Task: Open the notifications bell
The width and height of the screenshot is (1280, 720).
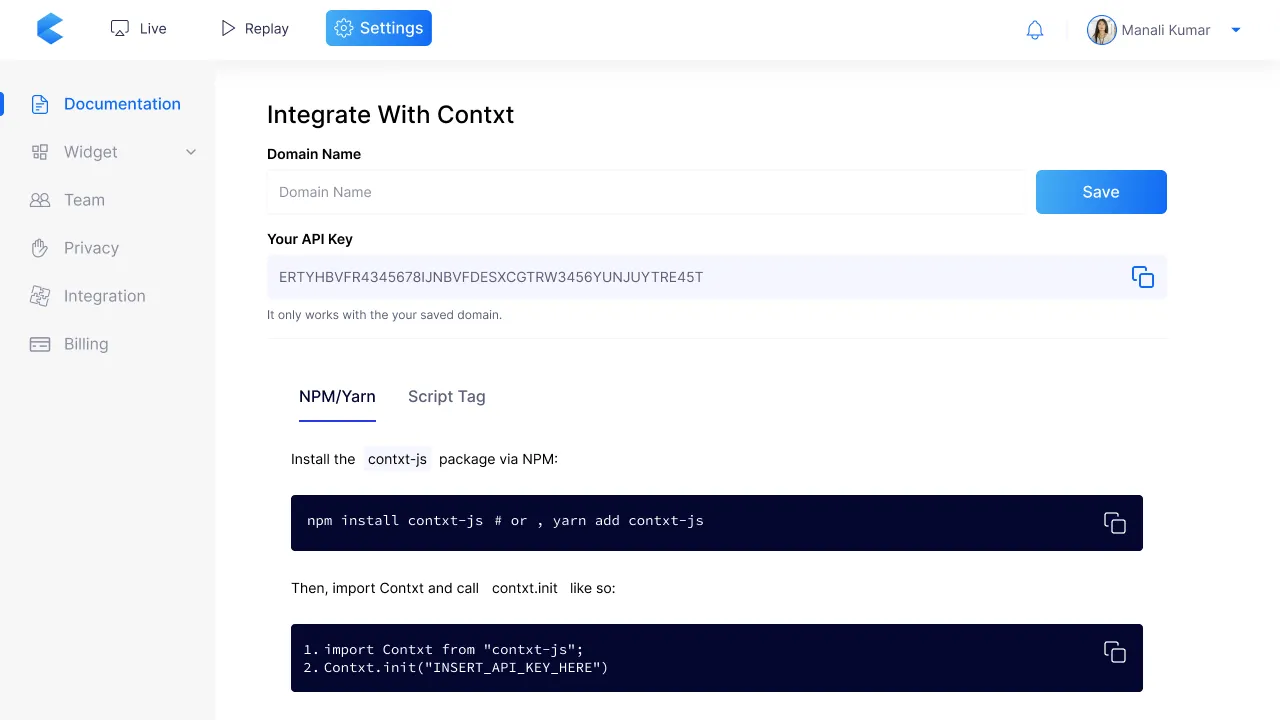Action: coord(1035,30)
